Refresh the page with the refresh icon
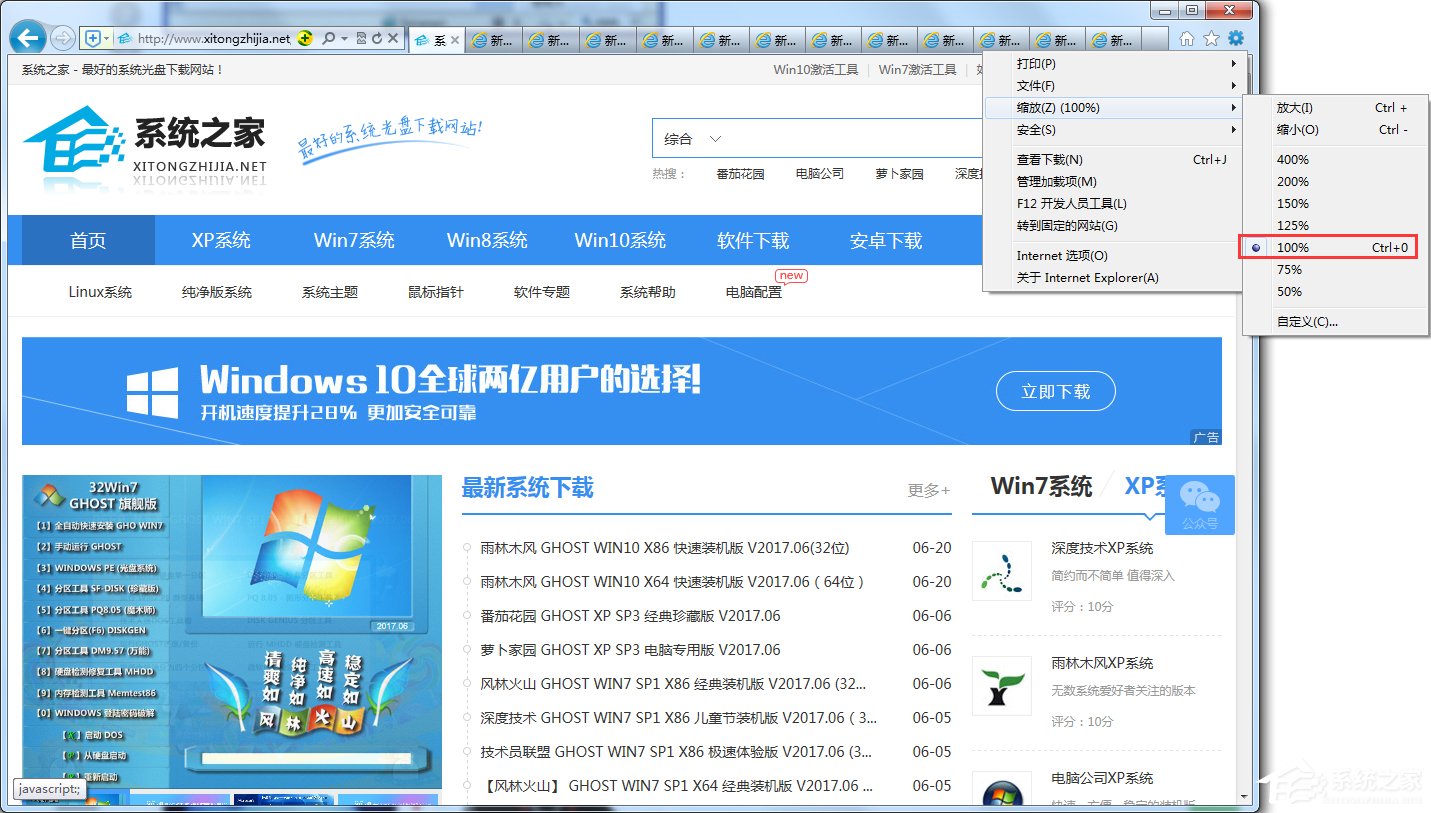Viewport: 1431px width, 813px height. point(376,39)
